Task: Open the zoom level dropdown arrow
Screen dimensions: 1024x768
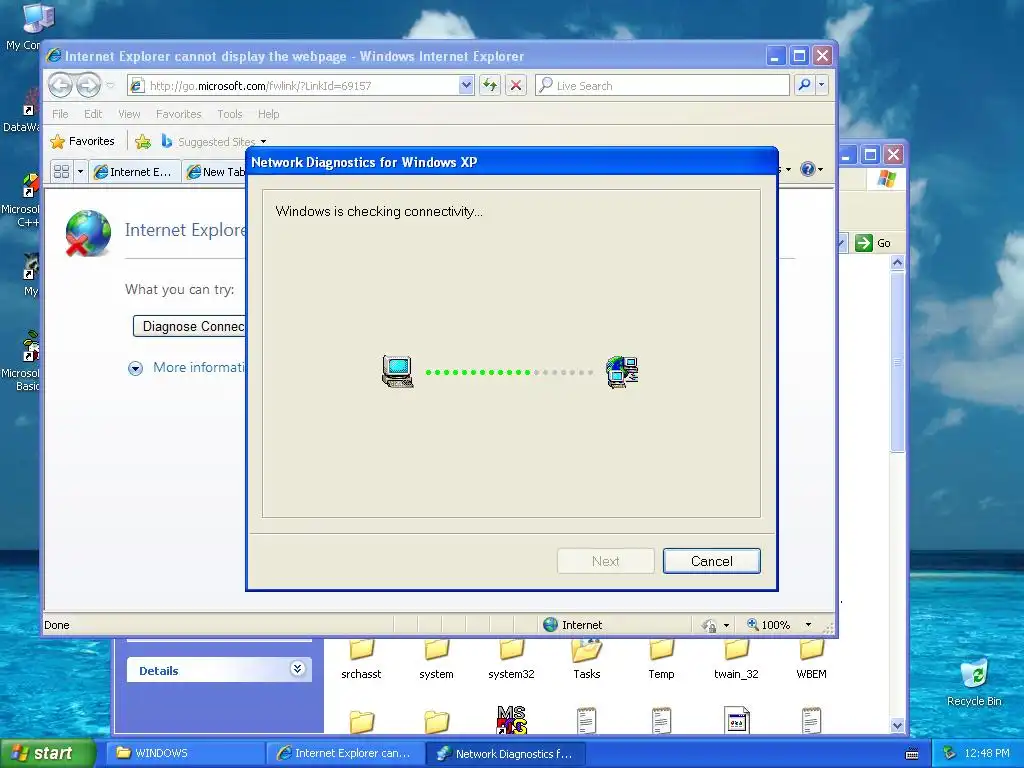Action: click(x=808, y=625)
